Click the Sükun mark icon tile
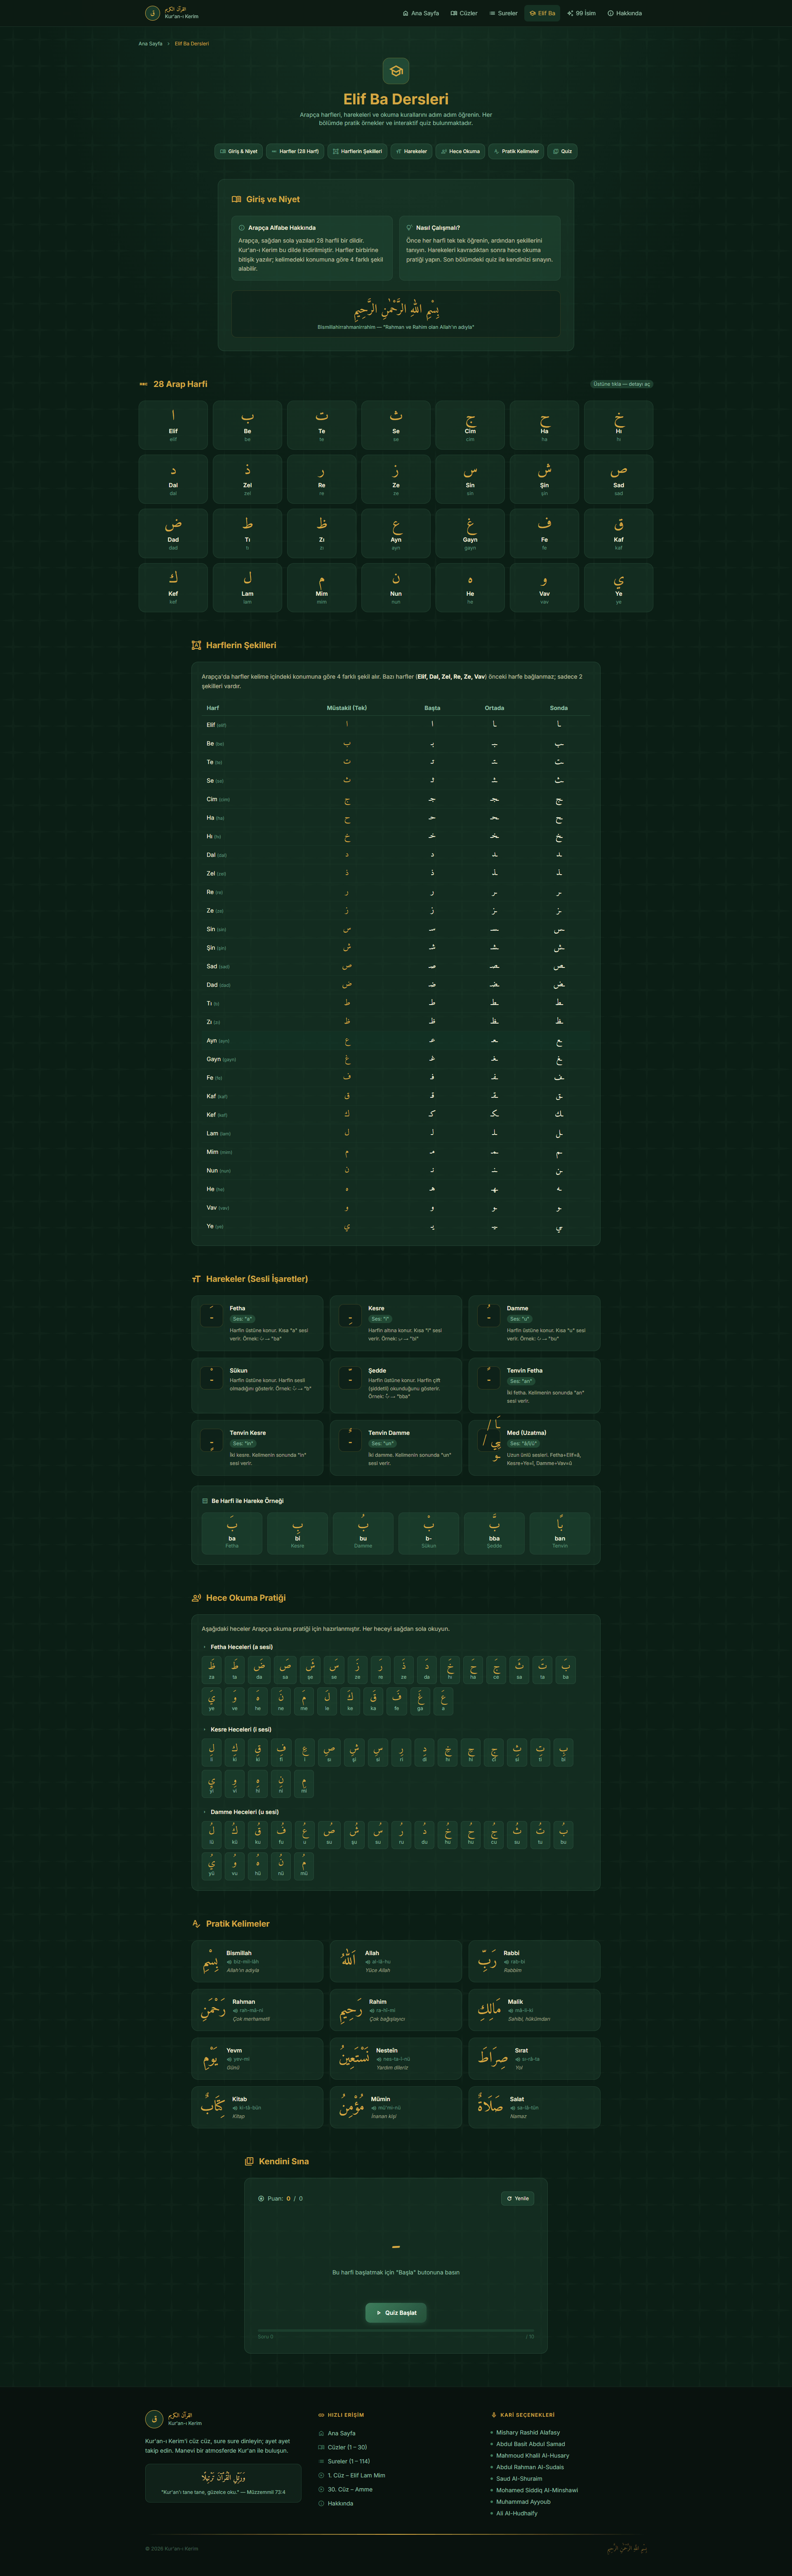Image resolution: width=792 pixels, height=2576 pixels. [212, 1377]
